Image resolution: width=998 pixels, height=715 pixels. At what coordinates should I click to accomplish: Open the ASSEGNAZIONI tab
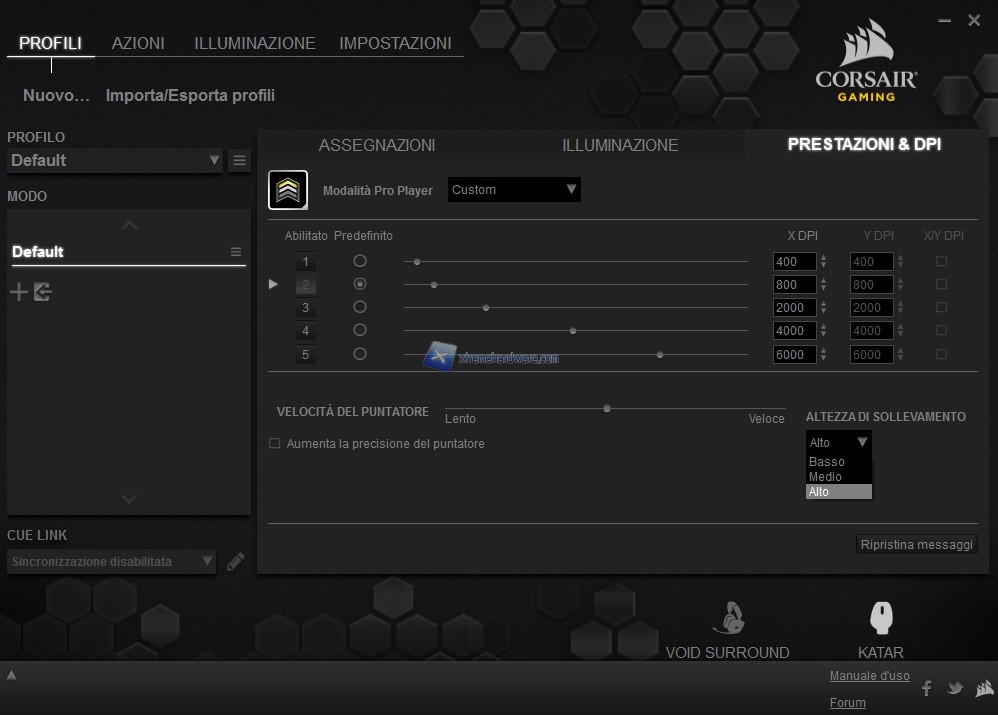(377, 145)
